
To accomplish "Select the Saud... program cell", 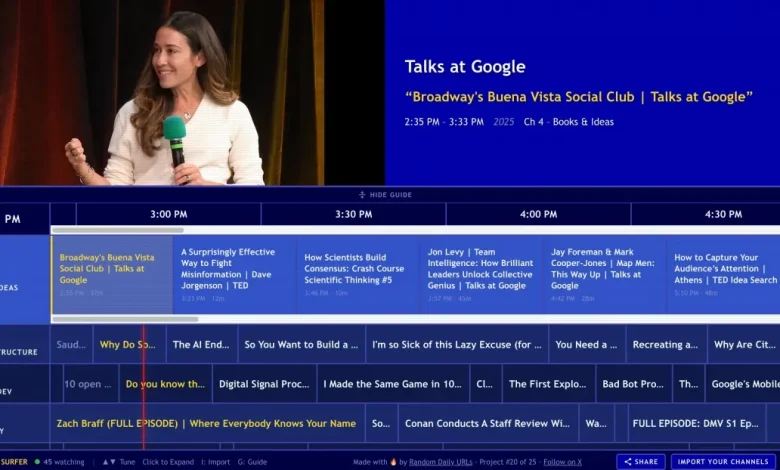I will click(x=71, y=344).
